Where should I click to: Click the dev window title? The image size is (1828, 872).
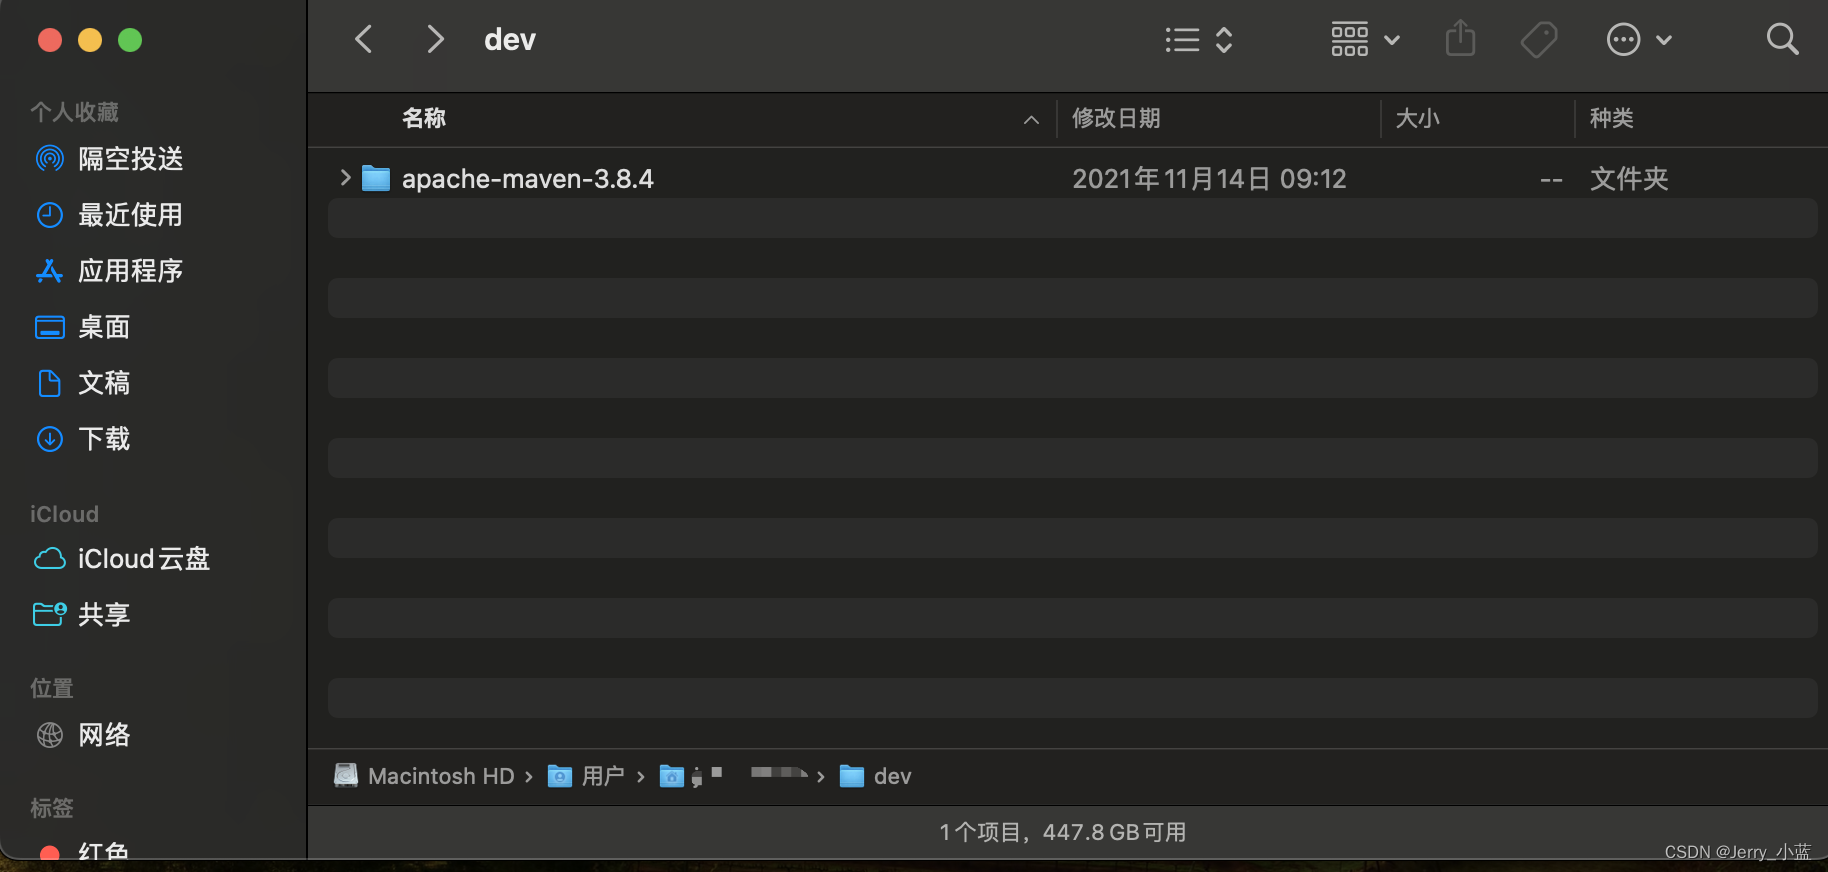tap(510, 40)
